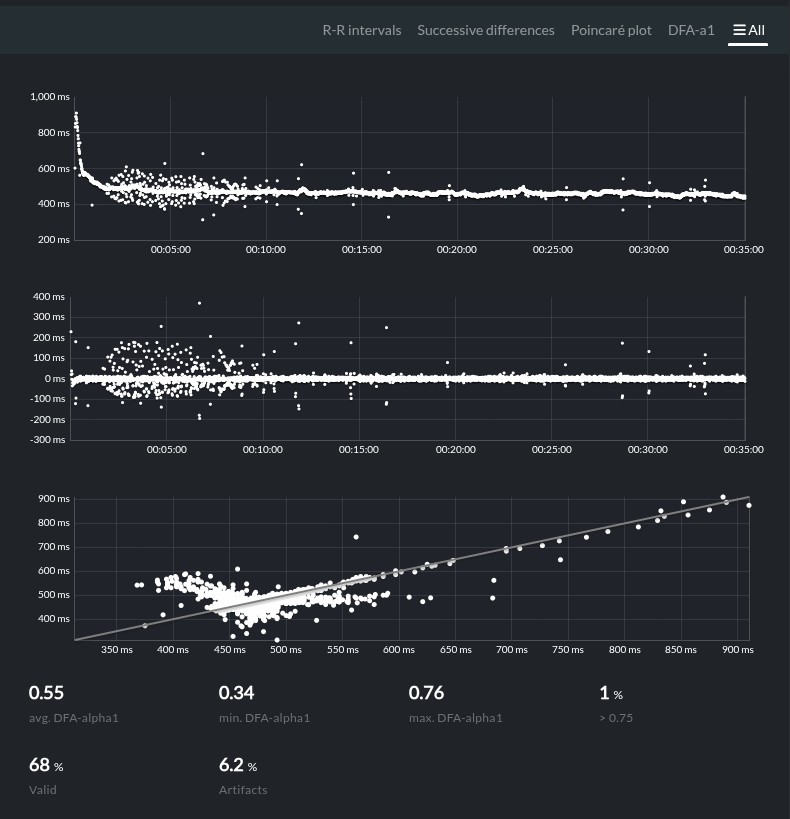The width and height of the screenshot is (790, 819).
Task: Select the Poincaré plot tab
Action: pyautogui.click(x=611, y=30)
